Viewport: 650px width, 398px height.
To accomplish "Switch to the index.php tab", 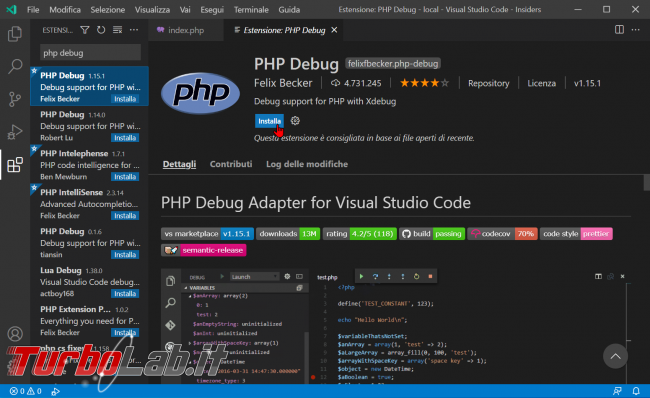I will pos(186,30).
